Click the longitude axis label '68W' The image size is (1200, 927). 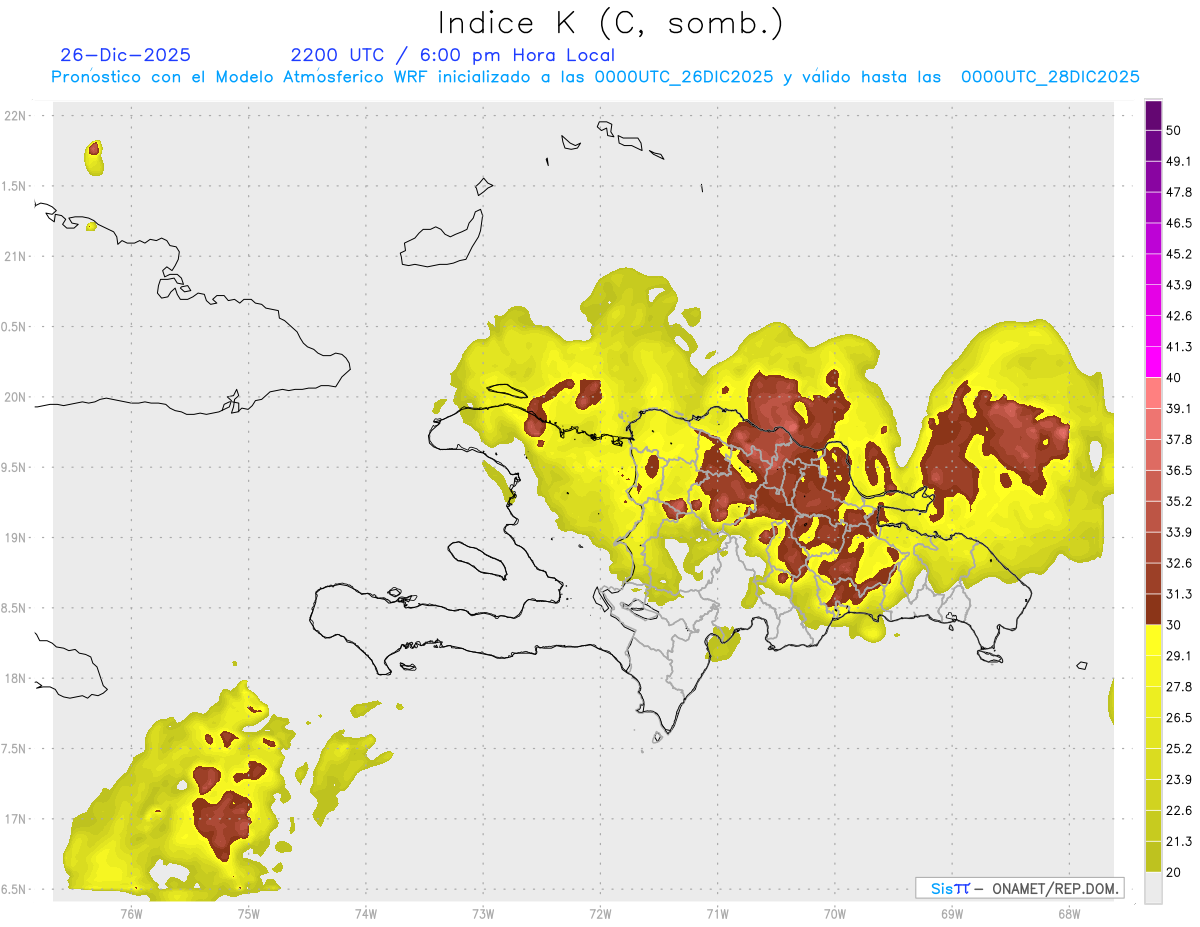click(x=1068, y=913)
